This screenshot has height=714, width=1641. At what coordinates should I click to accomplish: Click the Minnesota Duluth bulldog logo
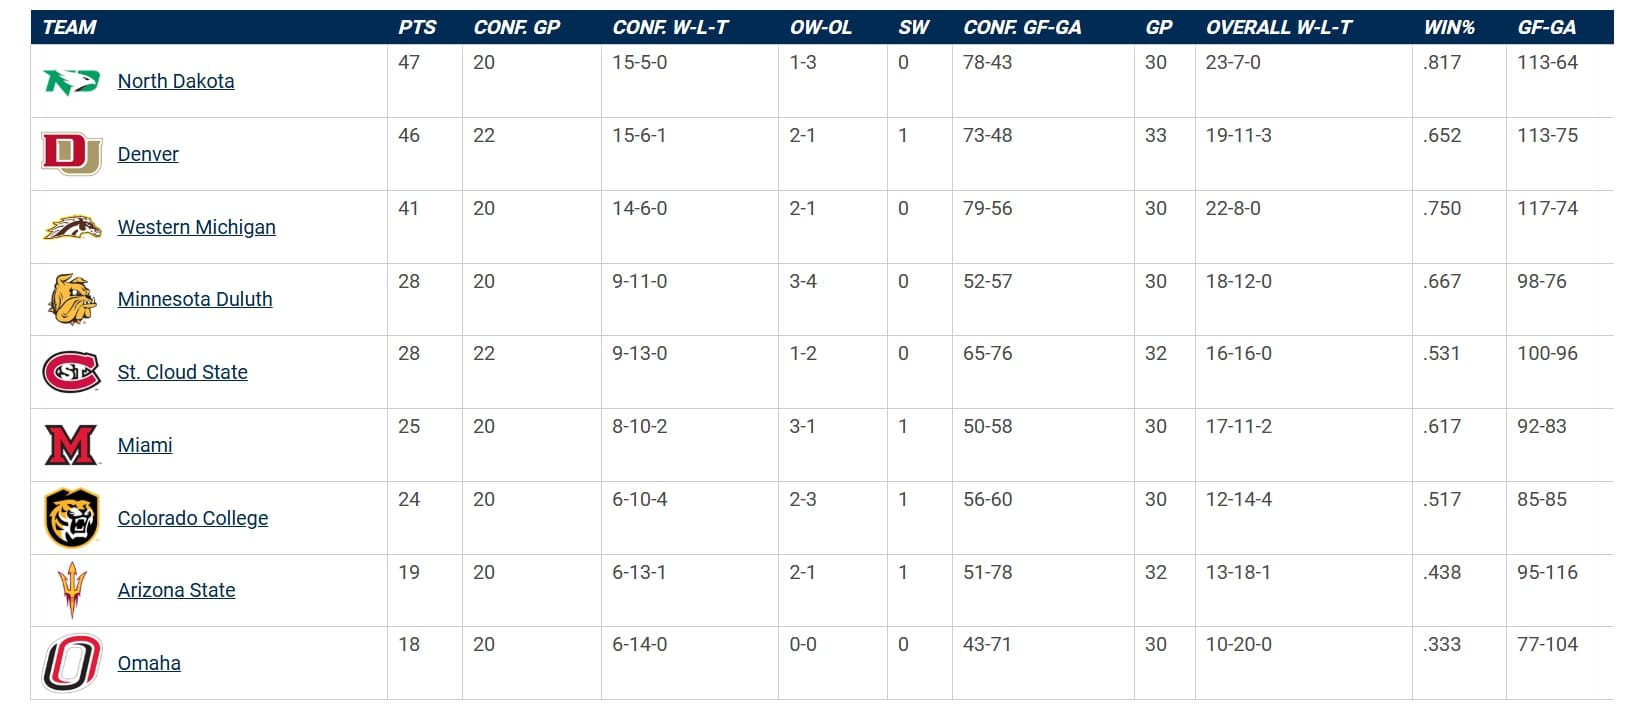click(x=71, y=299)
